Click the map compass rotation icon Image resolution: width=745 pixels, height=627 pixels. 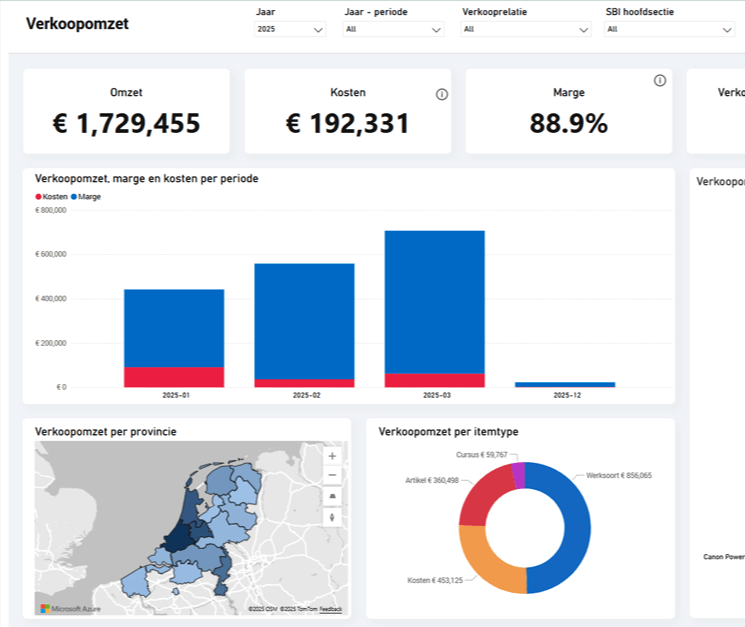click(332, 517)
